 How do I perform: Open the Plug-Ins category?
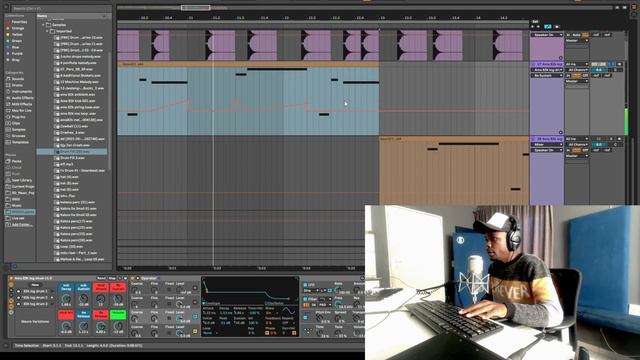(x=16, y=117)
